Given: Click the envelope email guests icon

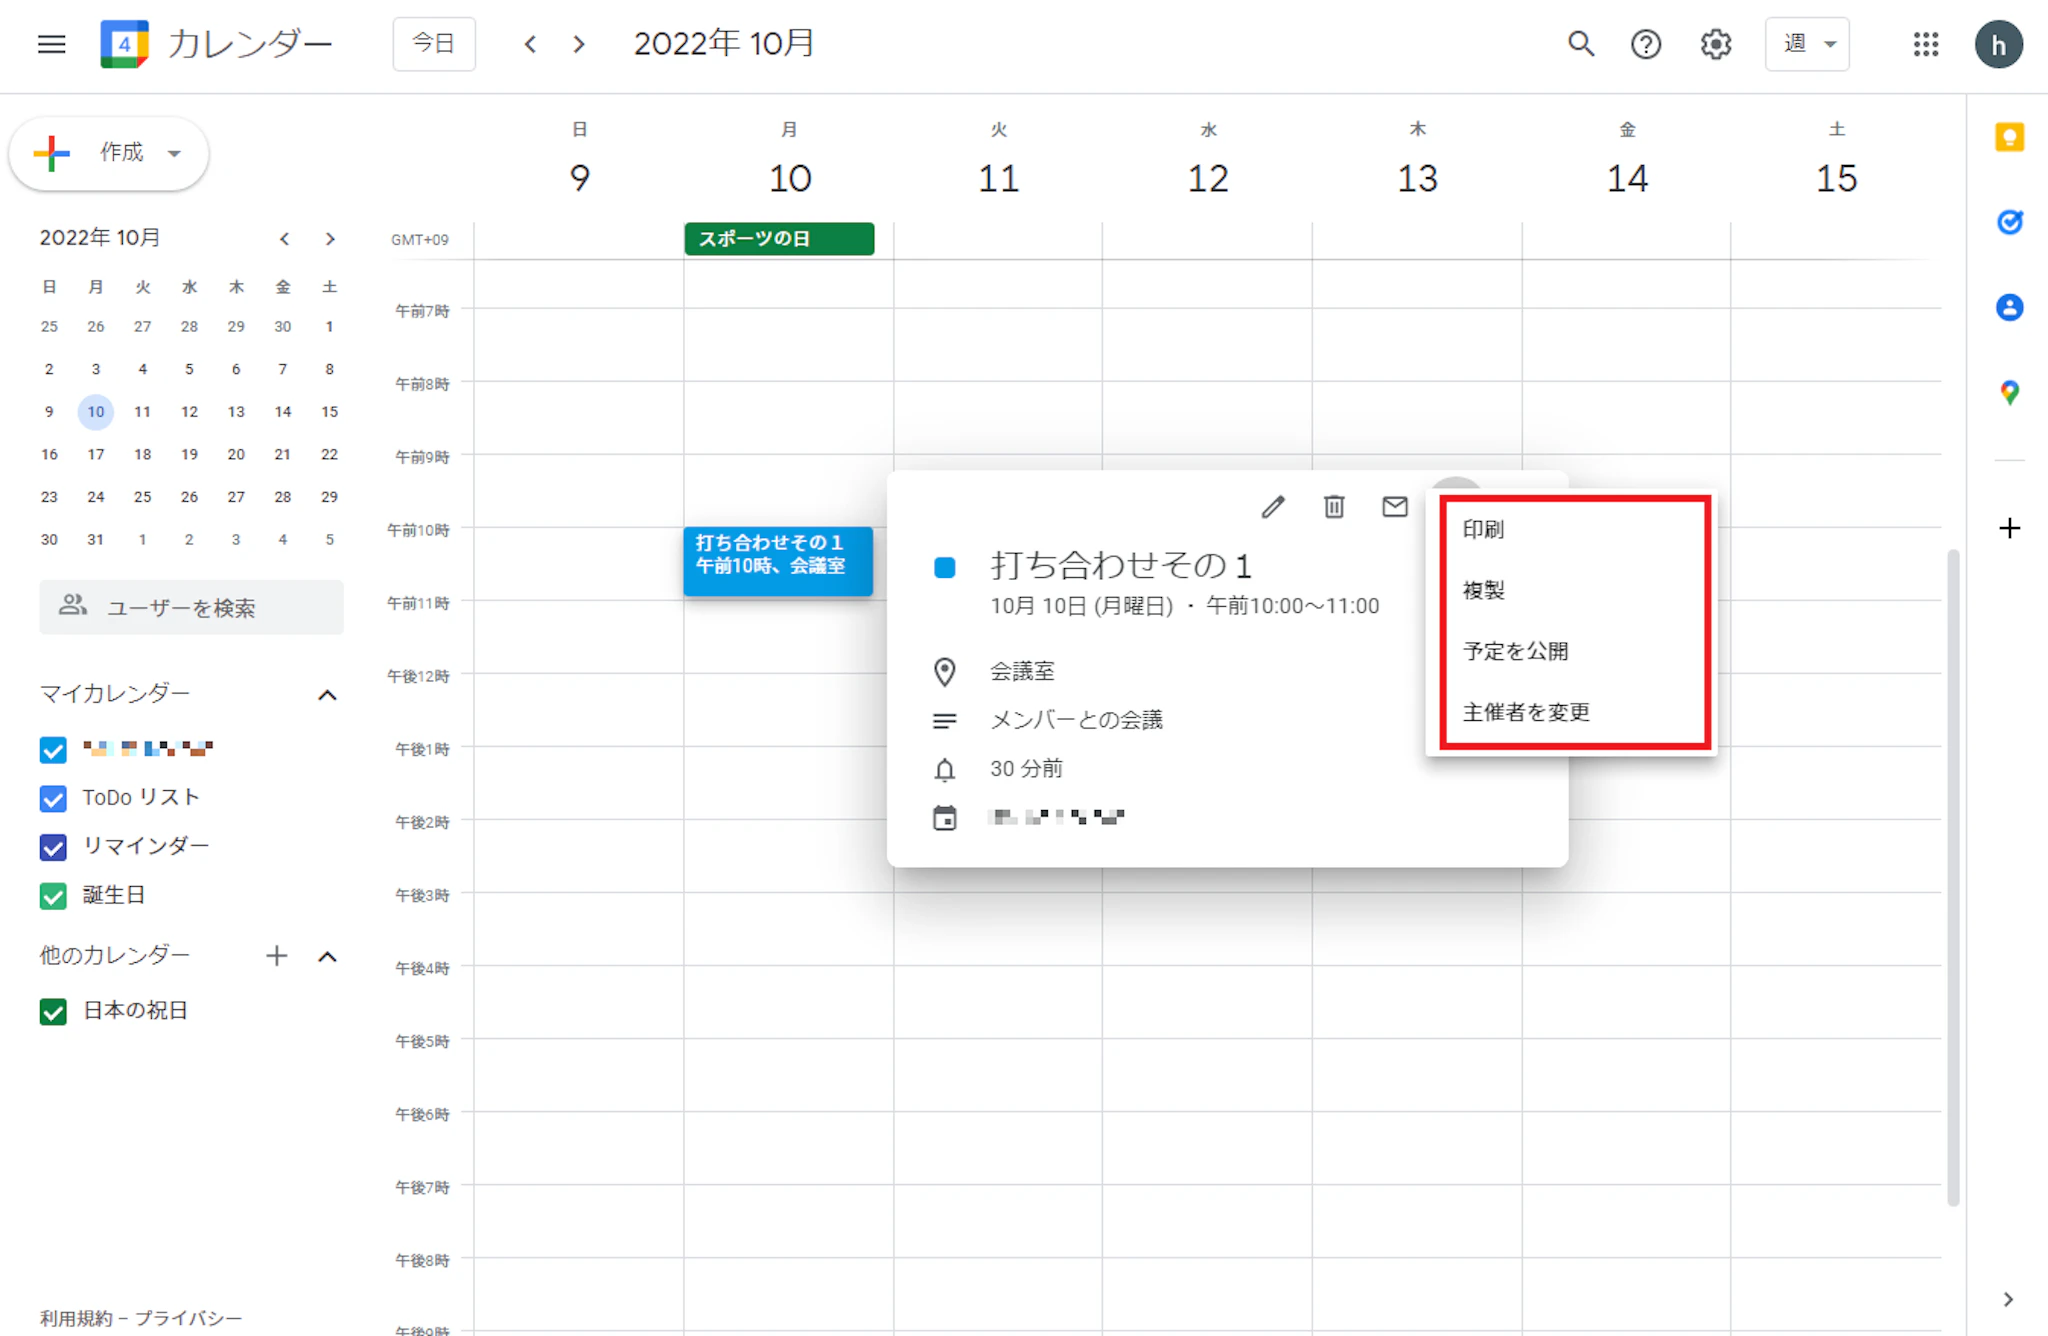Looking at the screenshot, I should tap(1395, 507).
